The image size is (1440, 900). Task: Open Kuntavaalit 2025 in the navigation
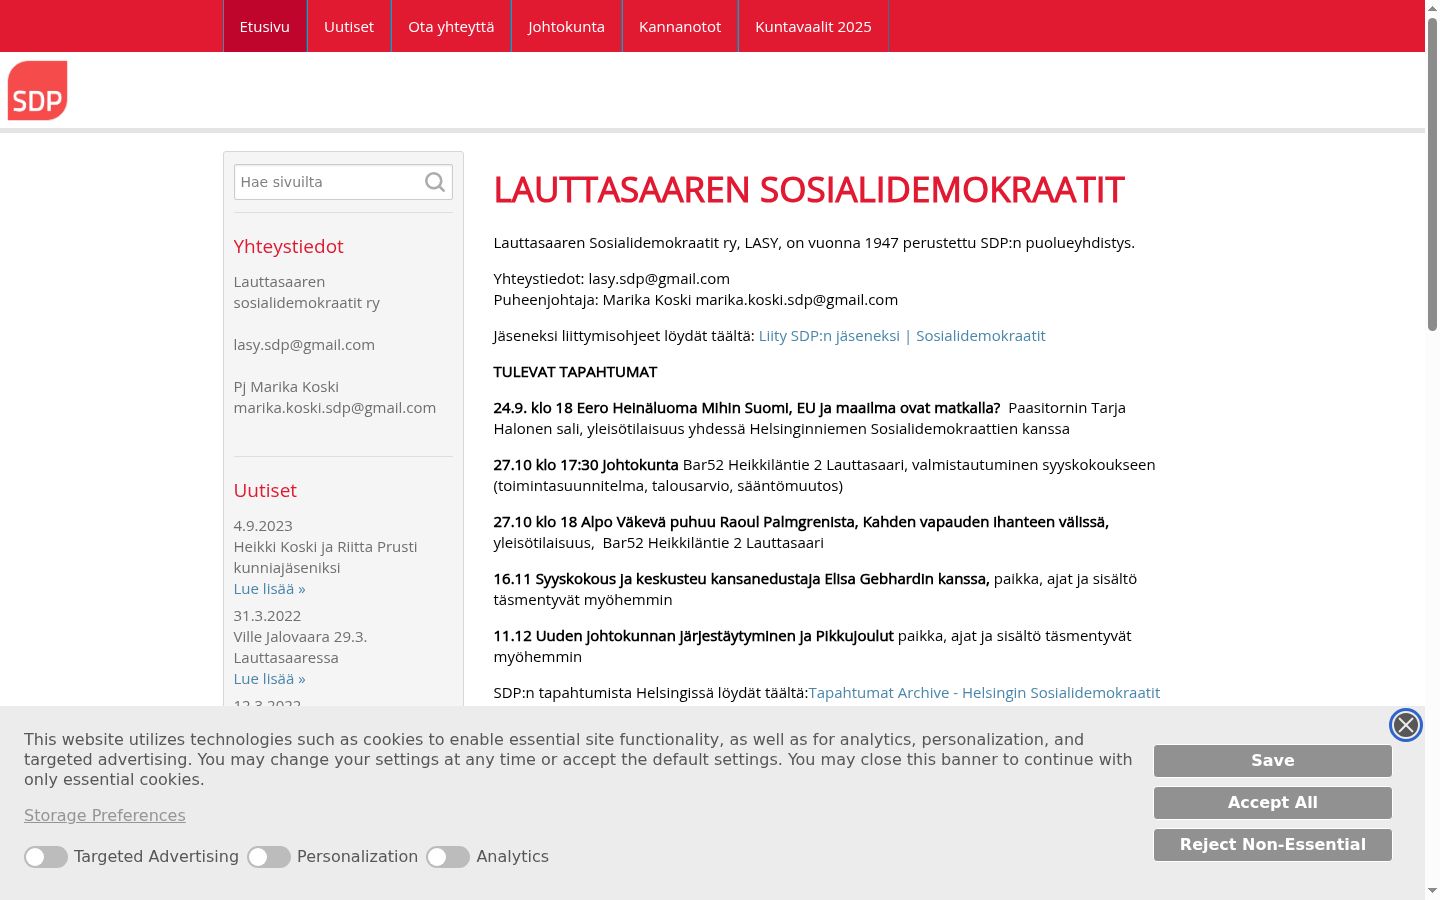tap(813, 26)
